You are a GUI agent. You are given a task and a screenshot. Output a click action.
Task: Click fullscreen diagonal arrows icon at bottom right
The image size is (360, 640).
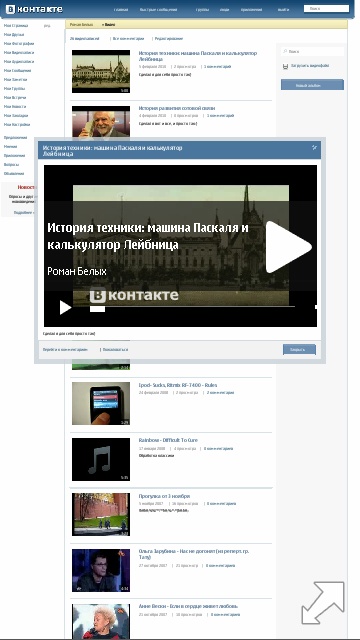[x=323, y=603]
